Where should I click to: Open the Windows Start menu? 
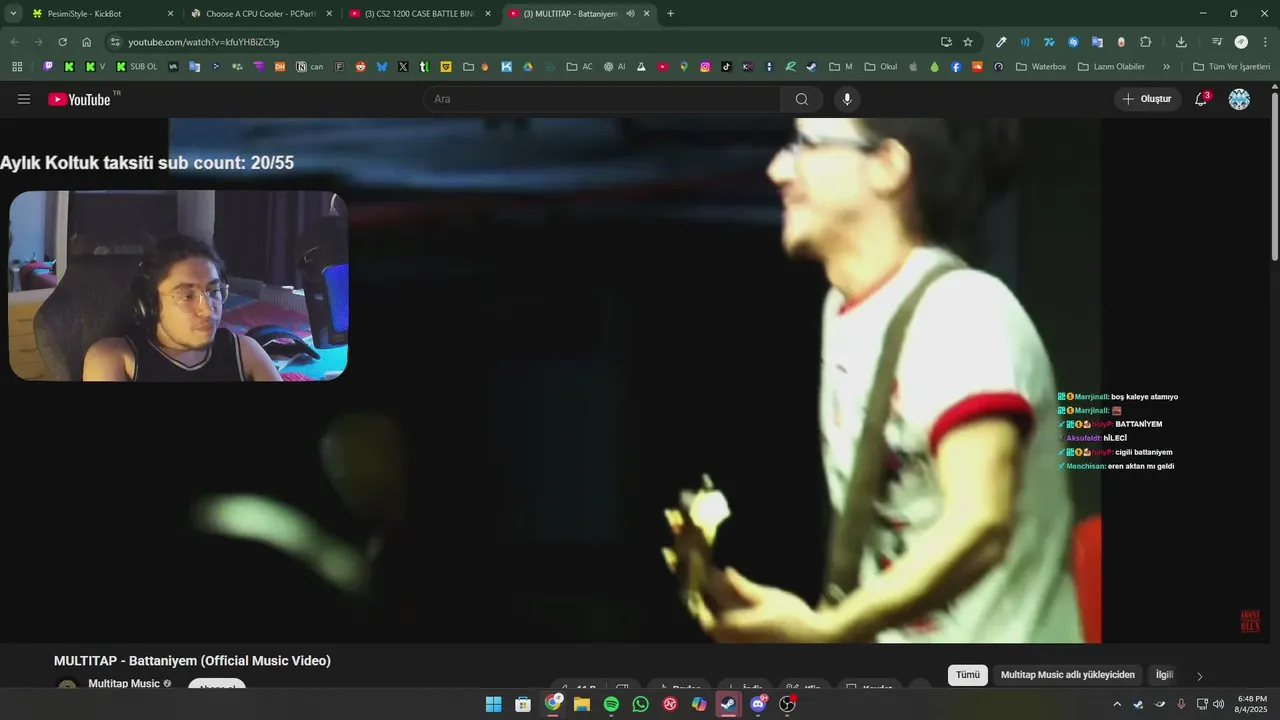click(493, 704)
